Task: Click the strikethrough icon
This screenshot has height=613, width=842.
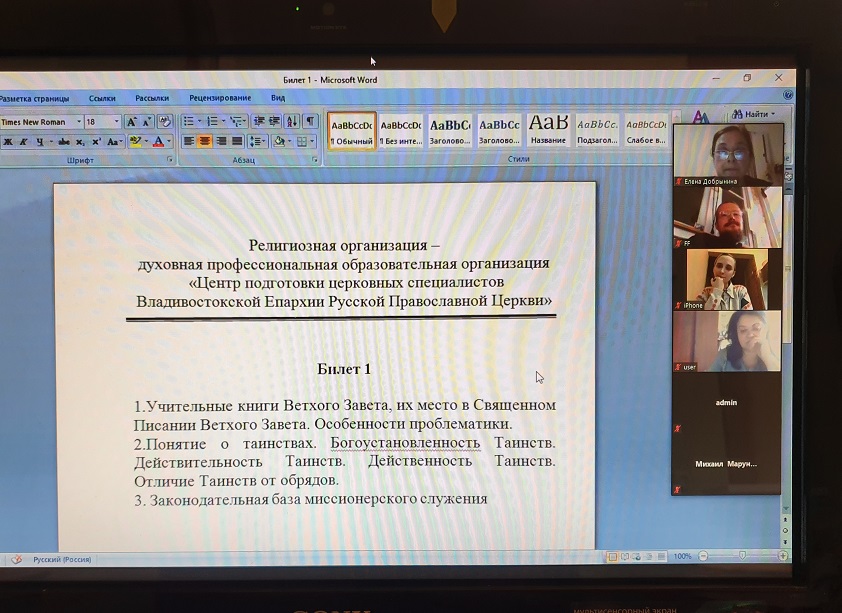Action: click(63, 142)
